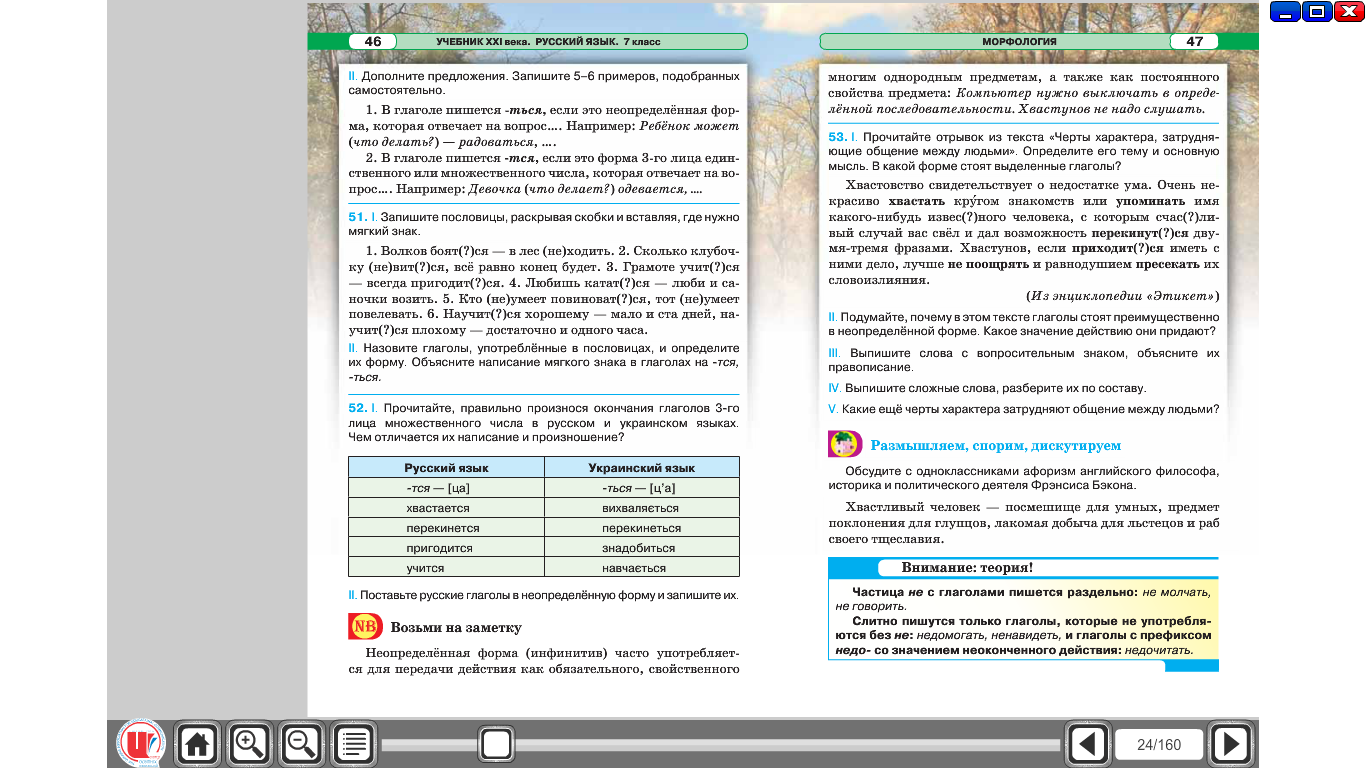Image resolution: width=1366 pixels, height=768 pixels.
Task: Click exercise number 51
Action: point(357,216)
